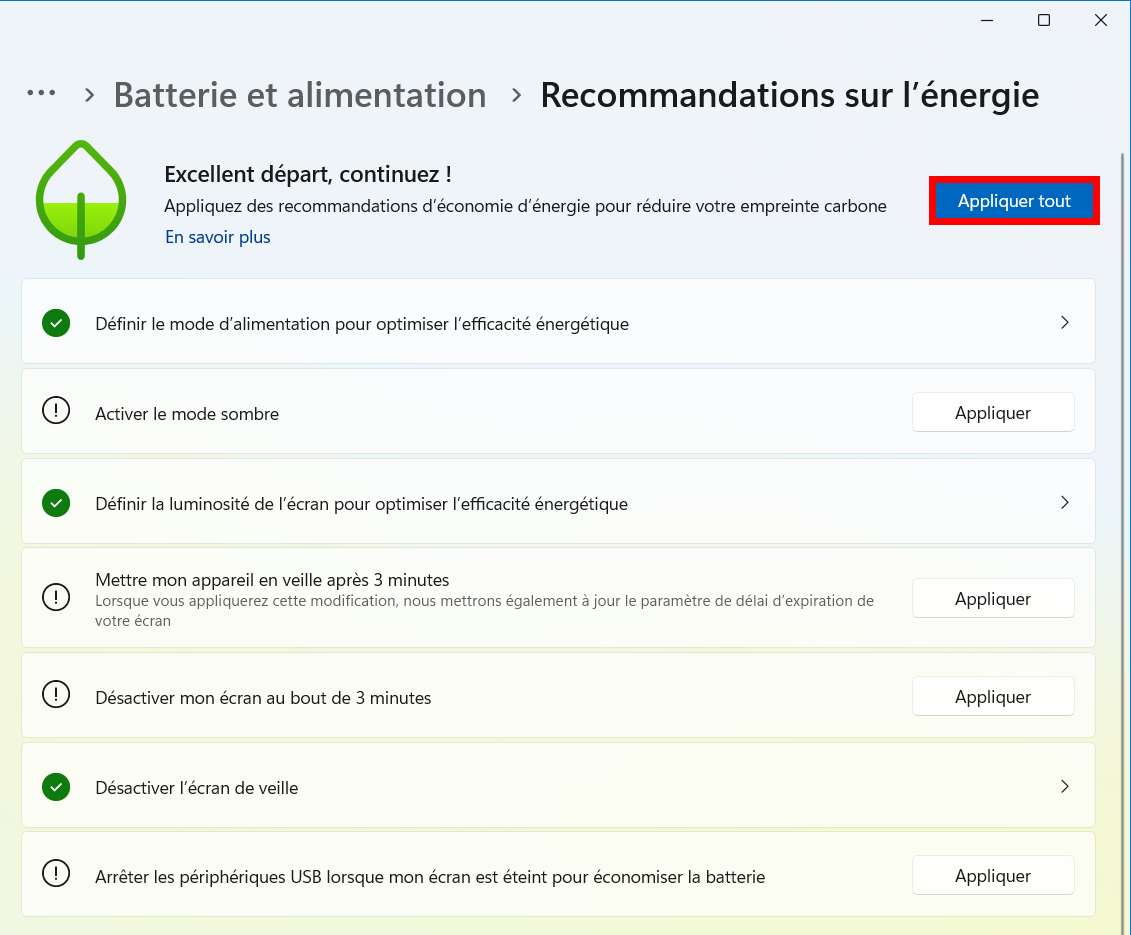Go back to Batterie et alimentation
Screen dimensions: 1131x935
click(300, 95)
